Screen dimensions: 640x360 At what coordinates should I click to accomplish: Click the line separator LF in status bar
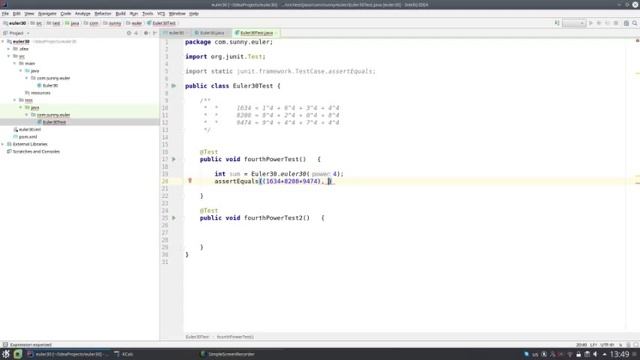tap(593, 345)
